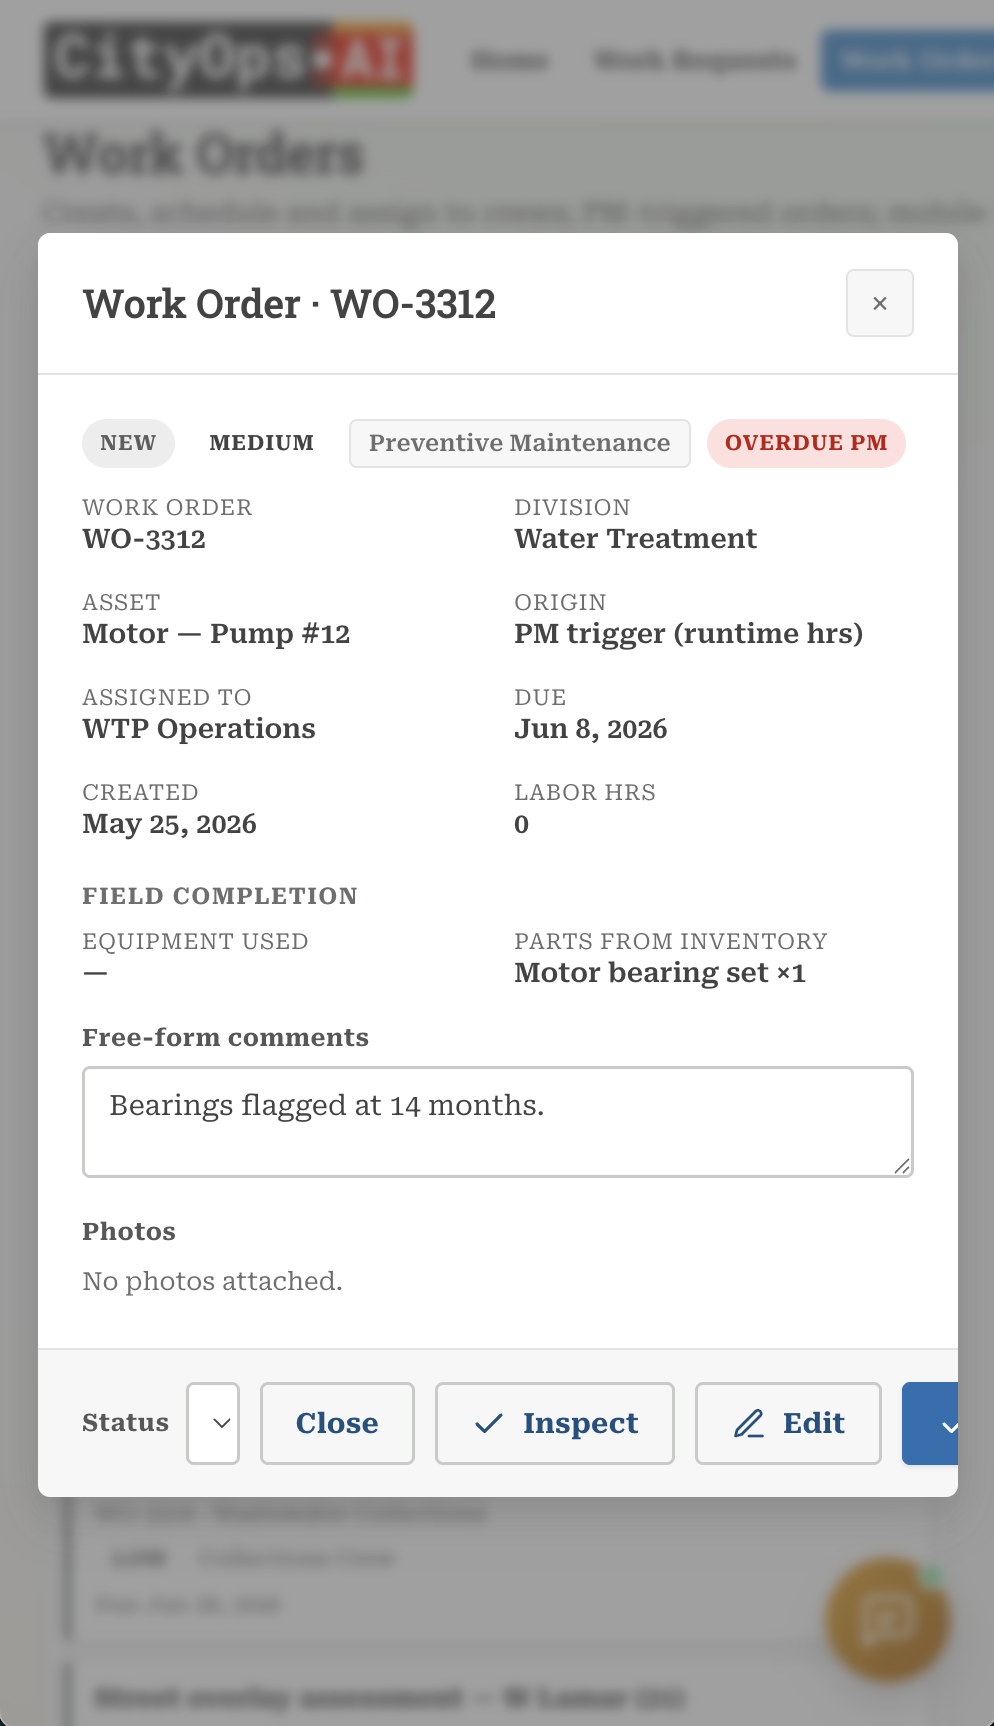The width and height of the screenshot is (994, 1726).
Task: Click the CityOps AI logo
Action: point(229,60)
